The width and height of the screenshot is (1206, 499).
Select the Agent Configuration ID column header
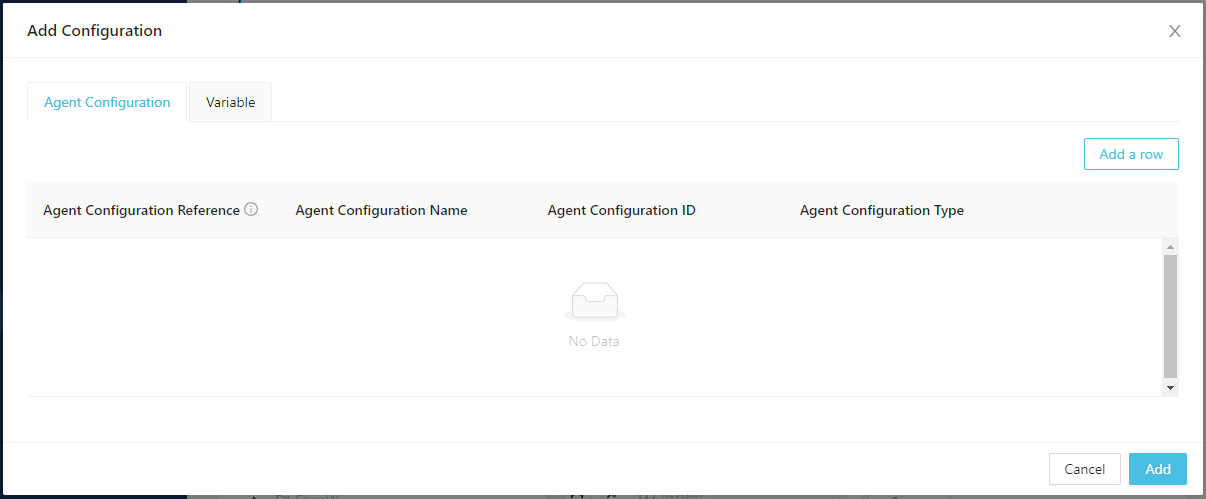(x=621, y=210)
